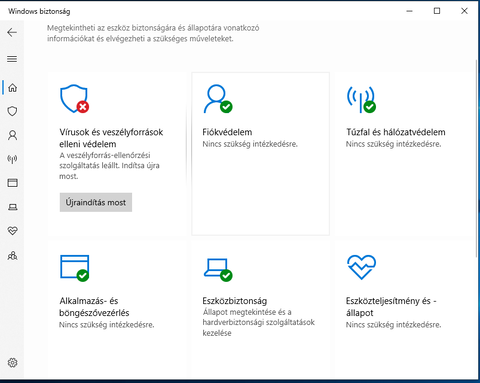Open settings gear in sidebar
The image size is (480, 383).
12,362
